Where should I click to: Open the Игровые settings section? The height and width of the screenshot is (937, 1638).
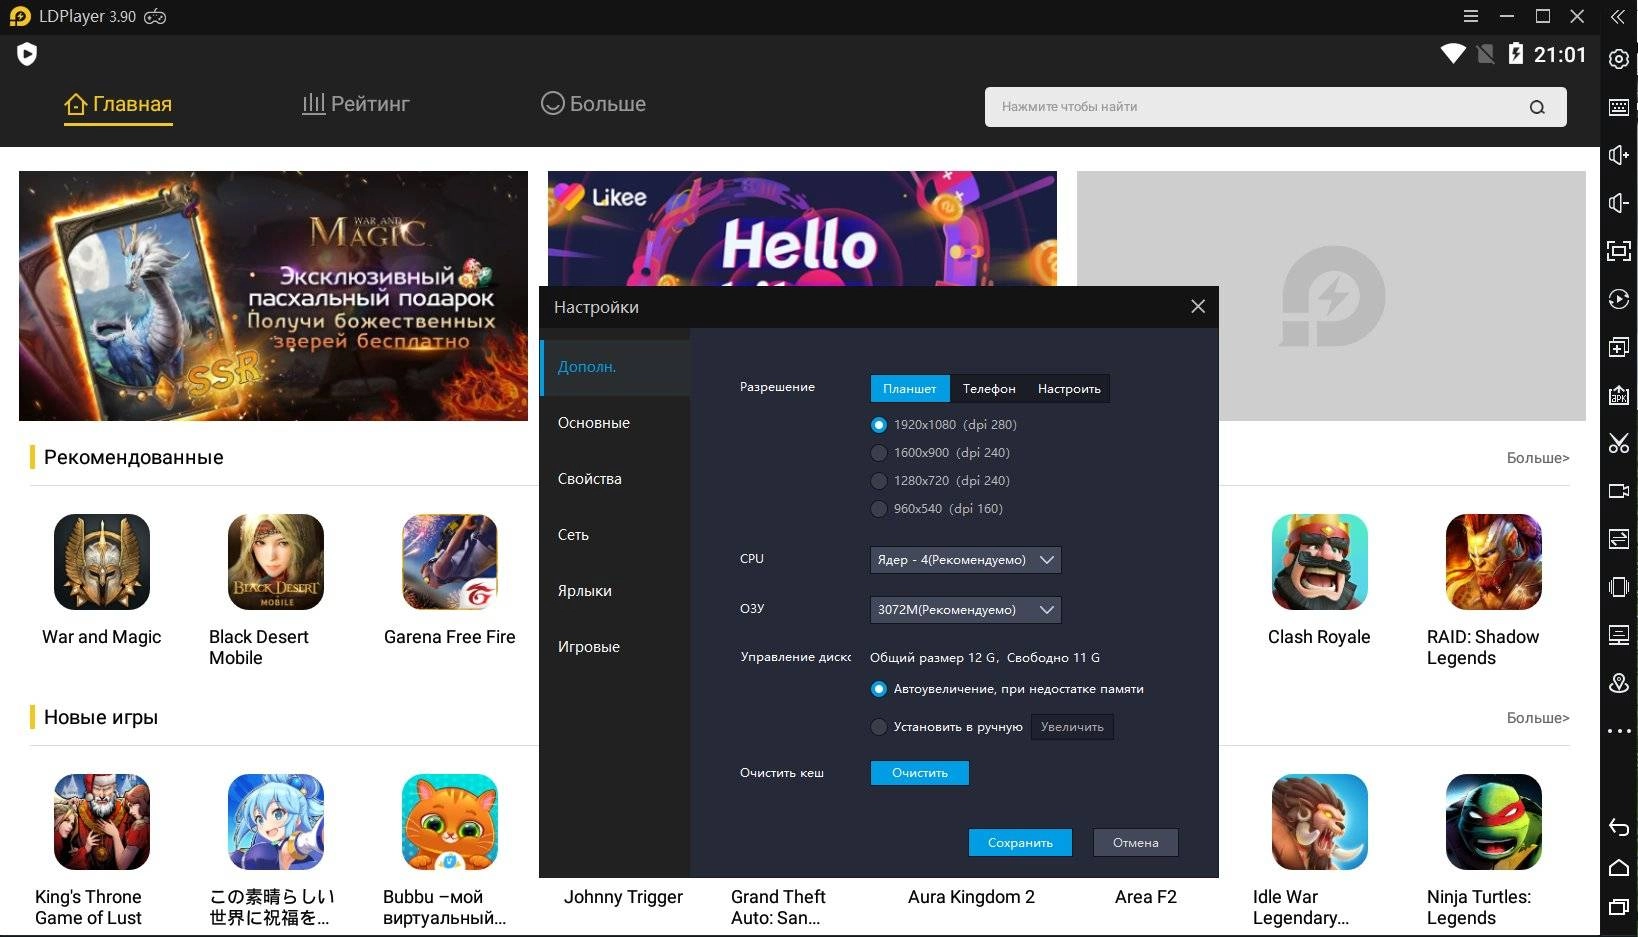tap(615, 647)
